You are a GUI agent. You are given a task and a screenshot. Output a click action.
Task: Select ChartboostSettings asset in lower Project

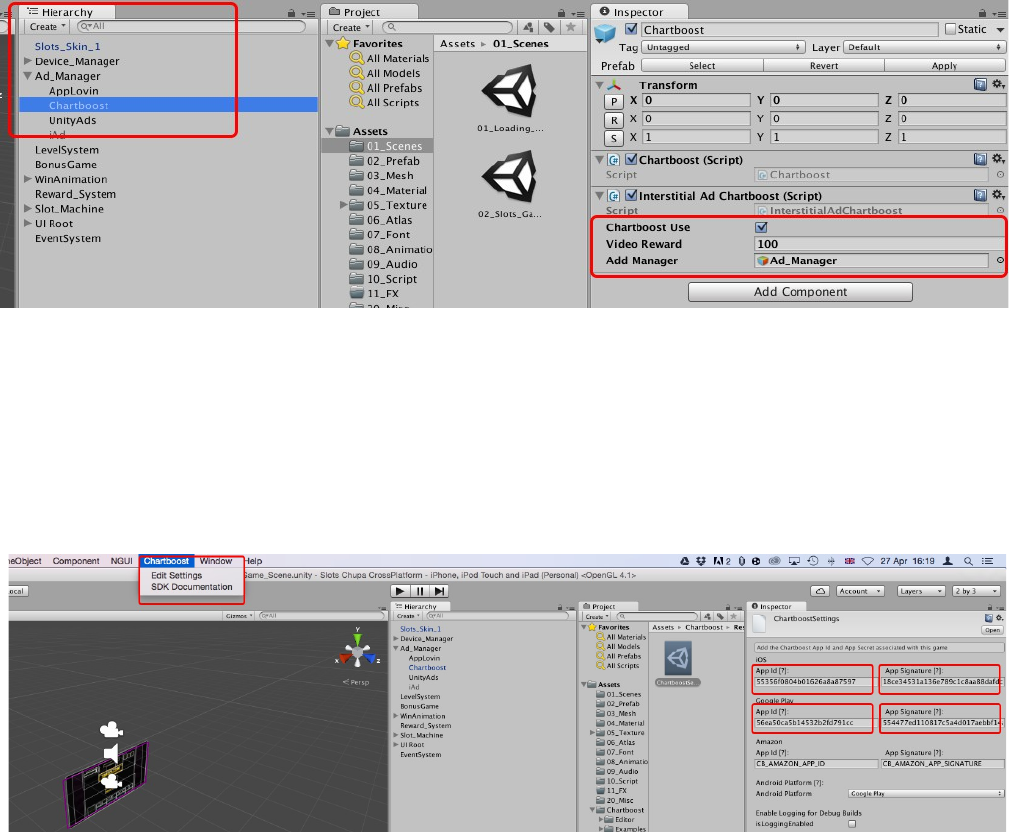[678, 663]
